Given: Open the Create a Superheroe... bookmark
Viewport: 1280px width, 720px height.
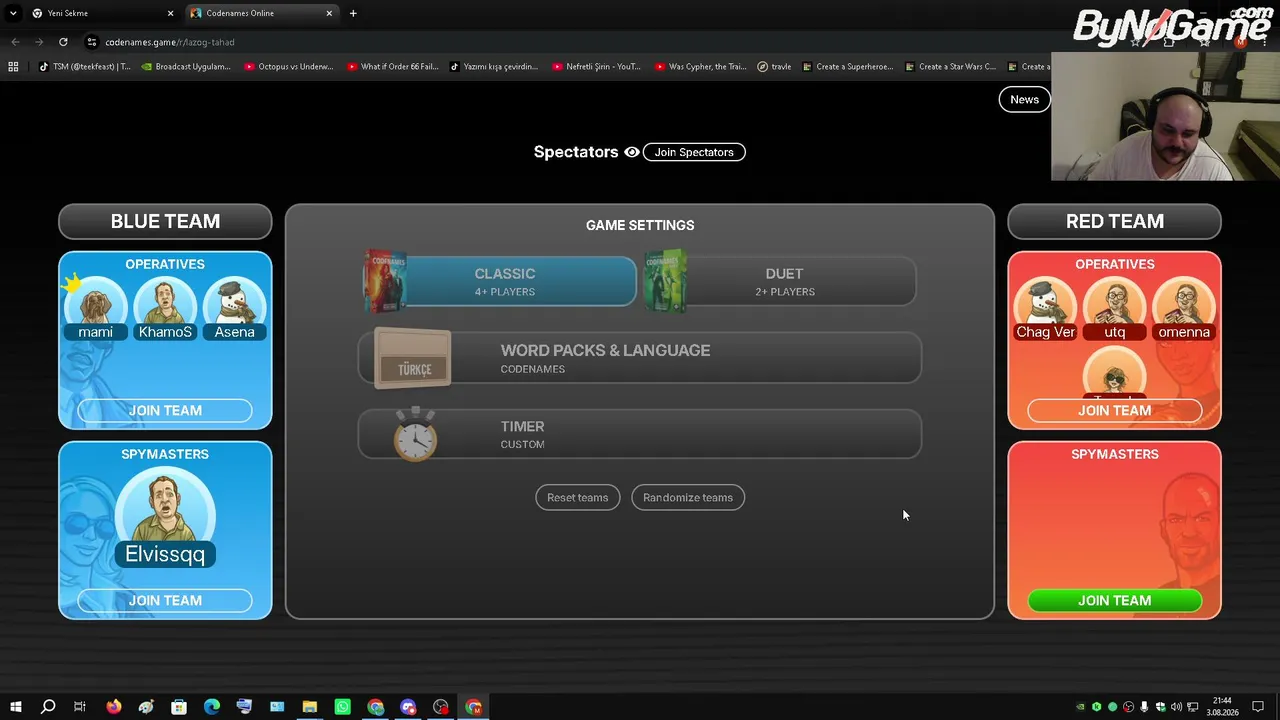Looking at the screenshot, I should click(848, 67).
